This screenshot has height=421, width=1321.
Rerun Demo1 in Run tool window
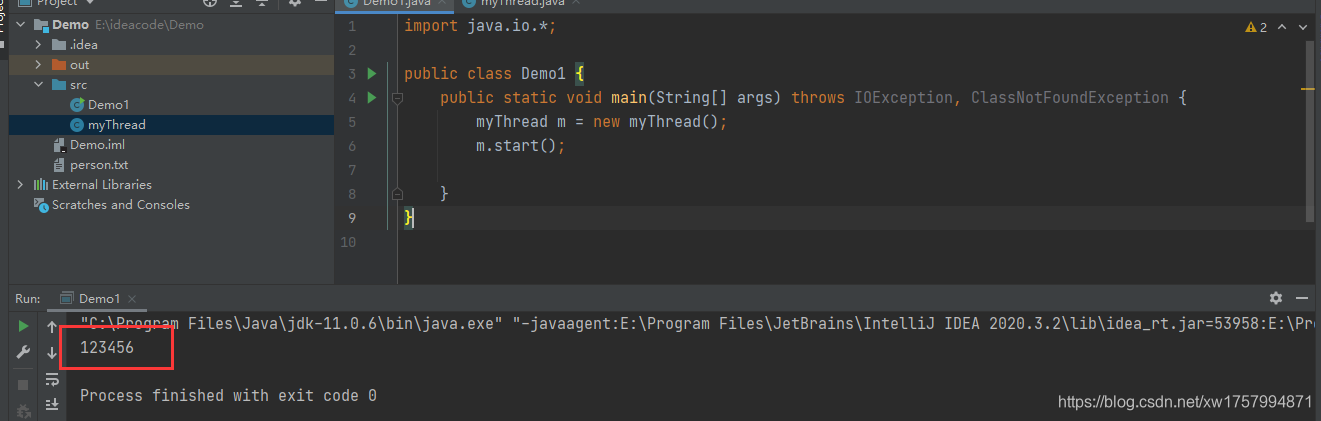24,326
